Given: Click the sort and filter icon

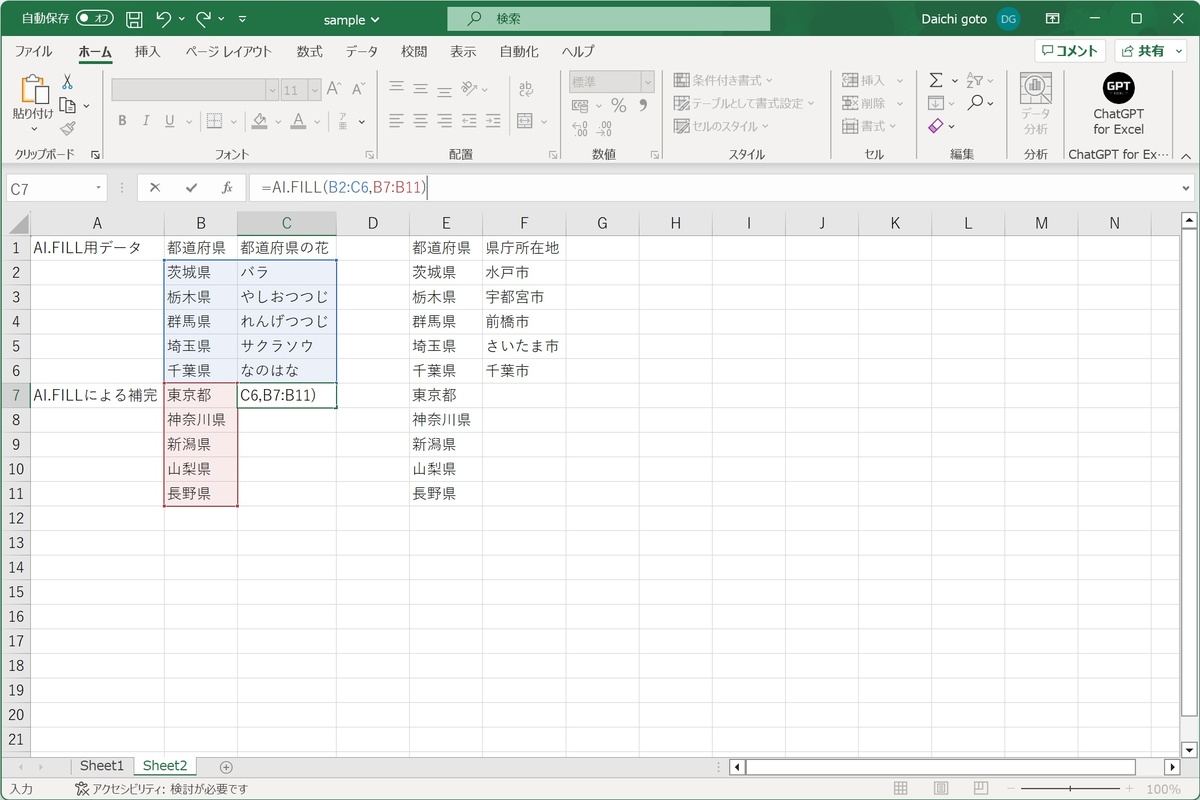Looking at the screenshot, I should point(974,80).
